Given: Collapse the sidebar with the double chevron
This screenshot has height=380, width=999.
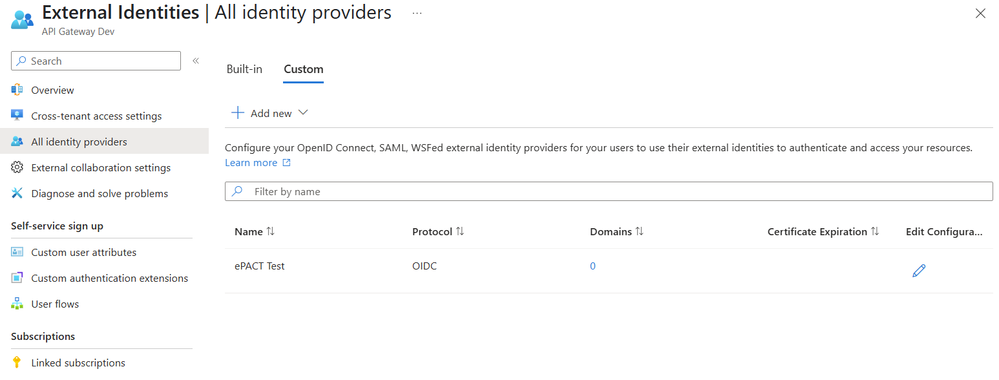Looking at the screenshot, I should [196, 61].
